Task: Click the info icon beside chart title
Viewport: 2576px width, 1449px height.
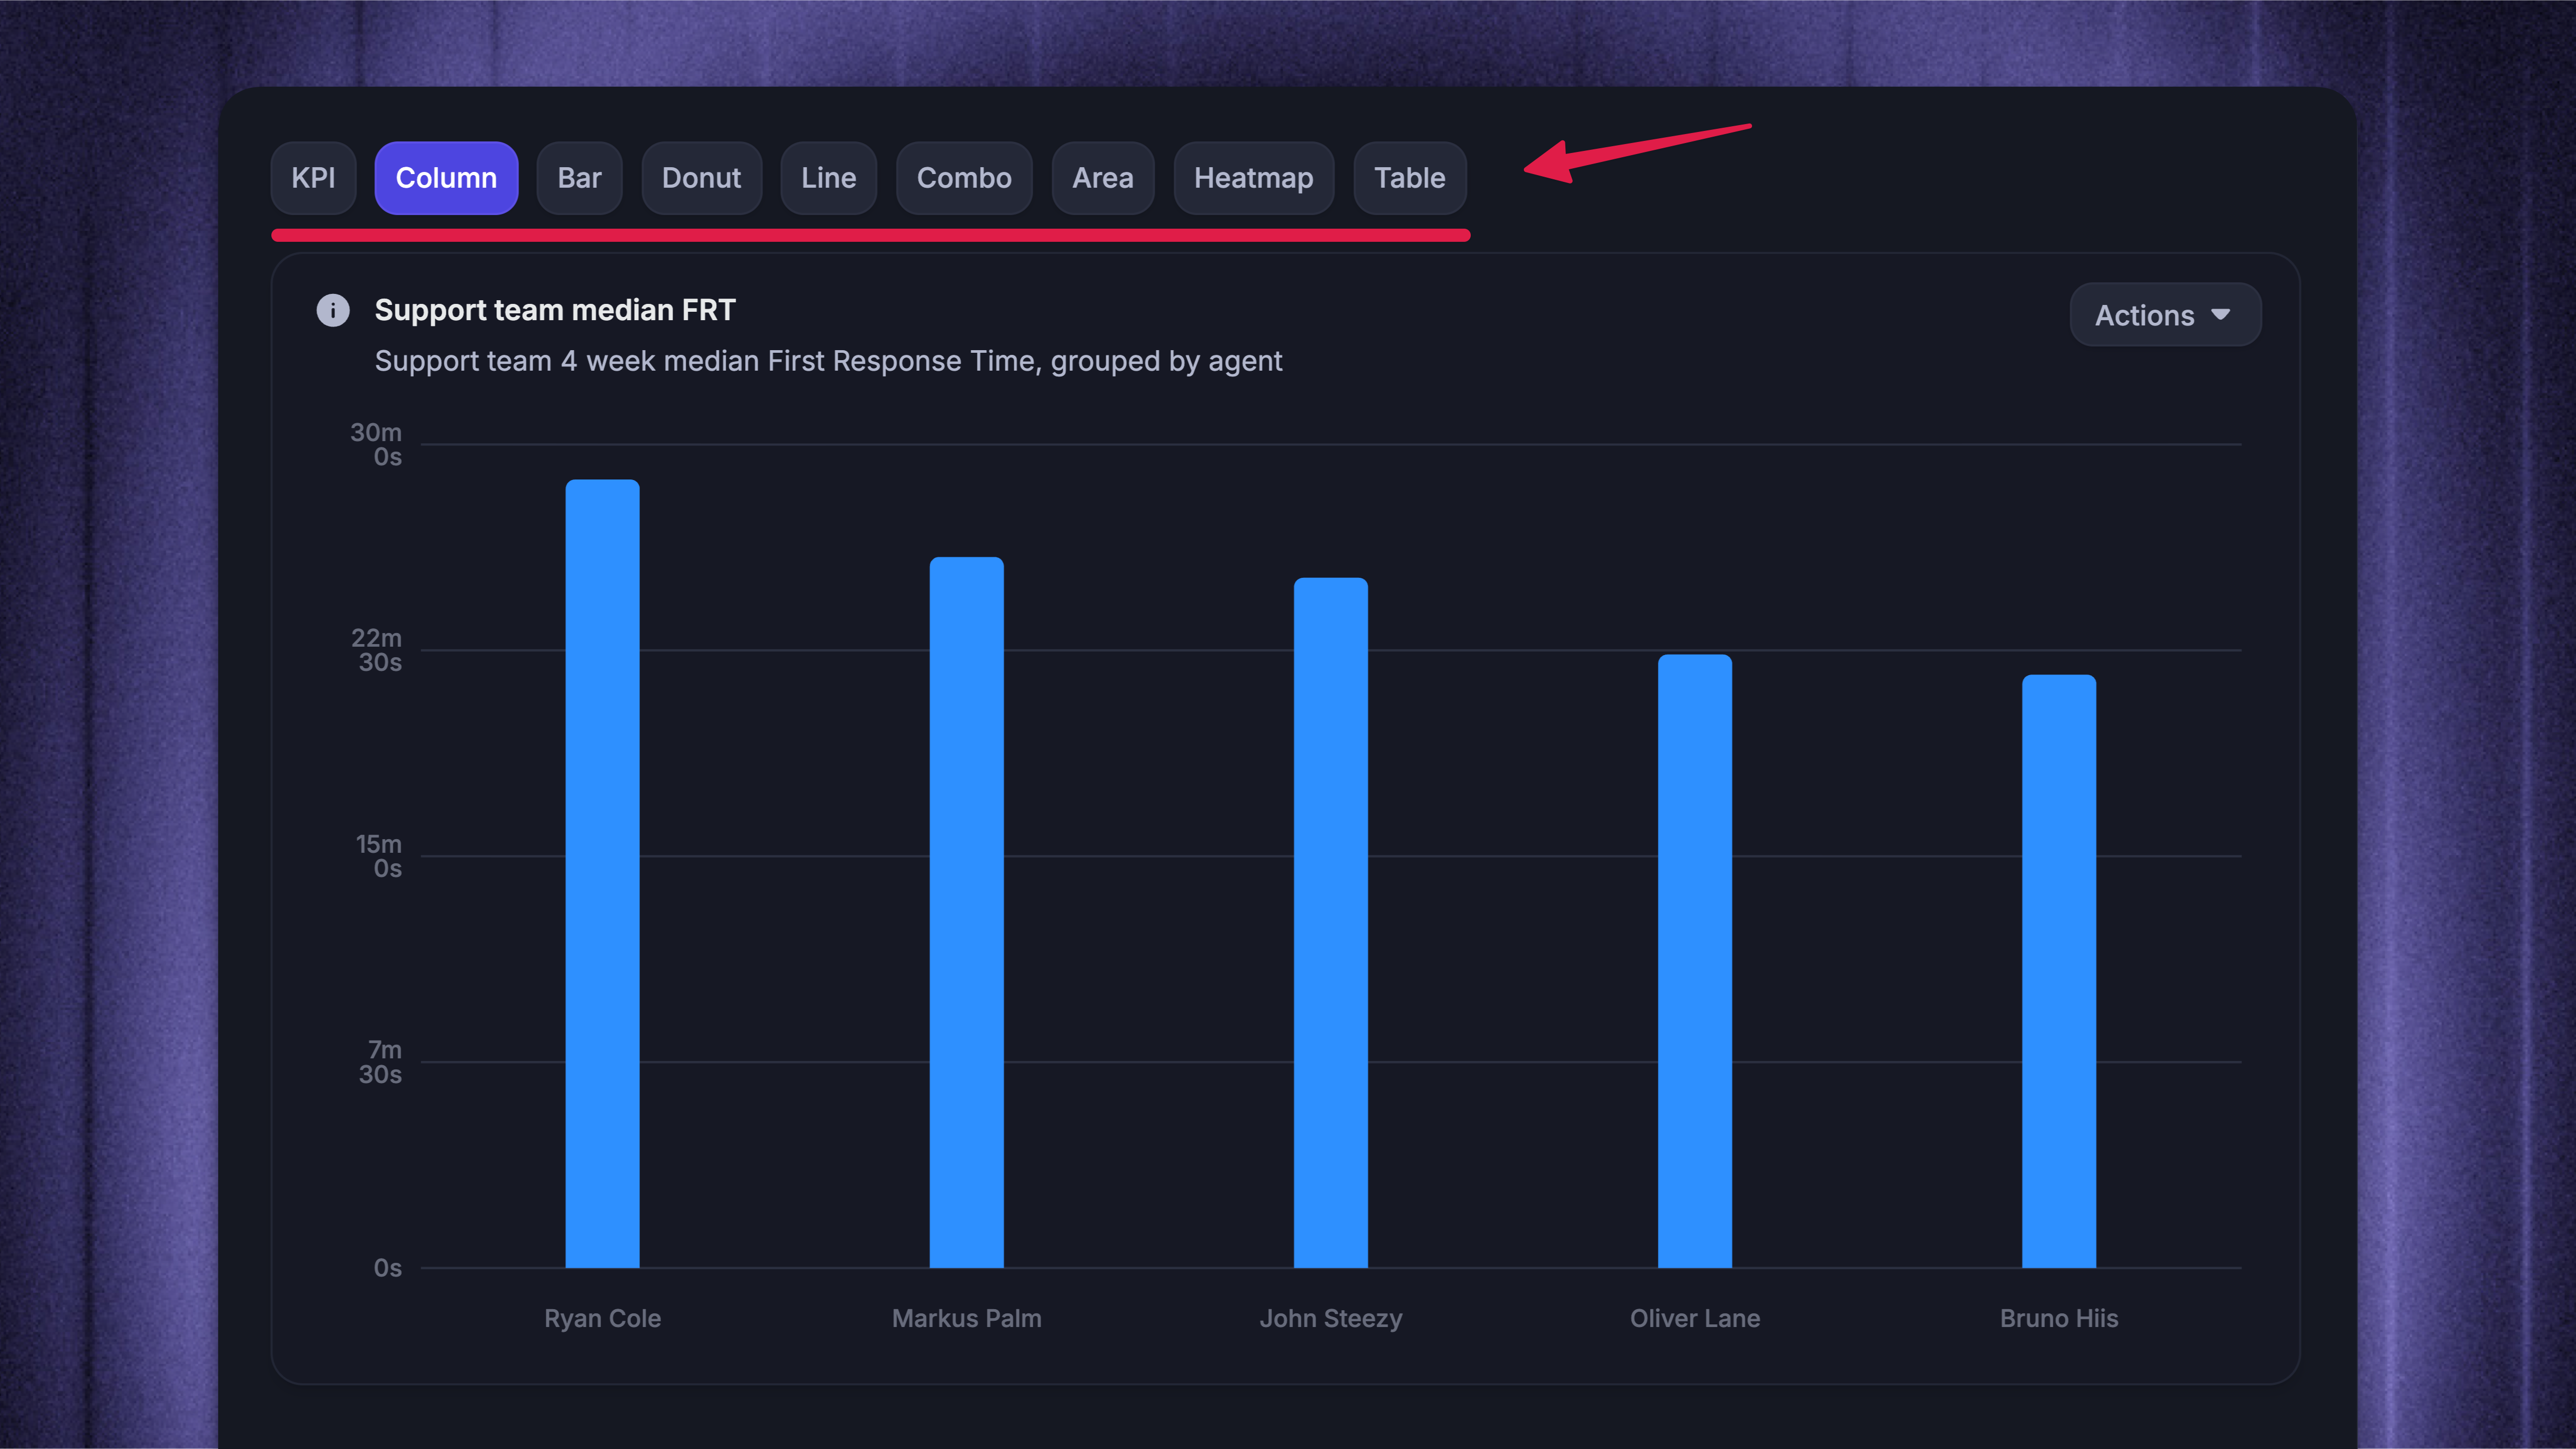Action: coord(333,310)
